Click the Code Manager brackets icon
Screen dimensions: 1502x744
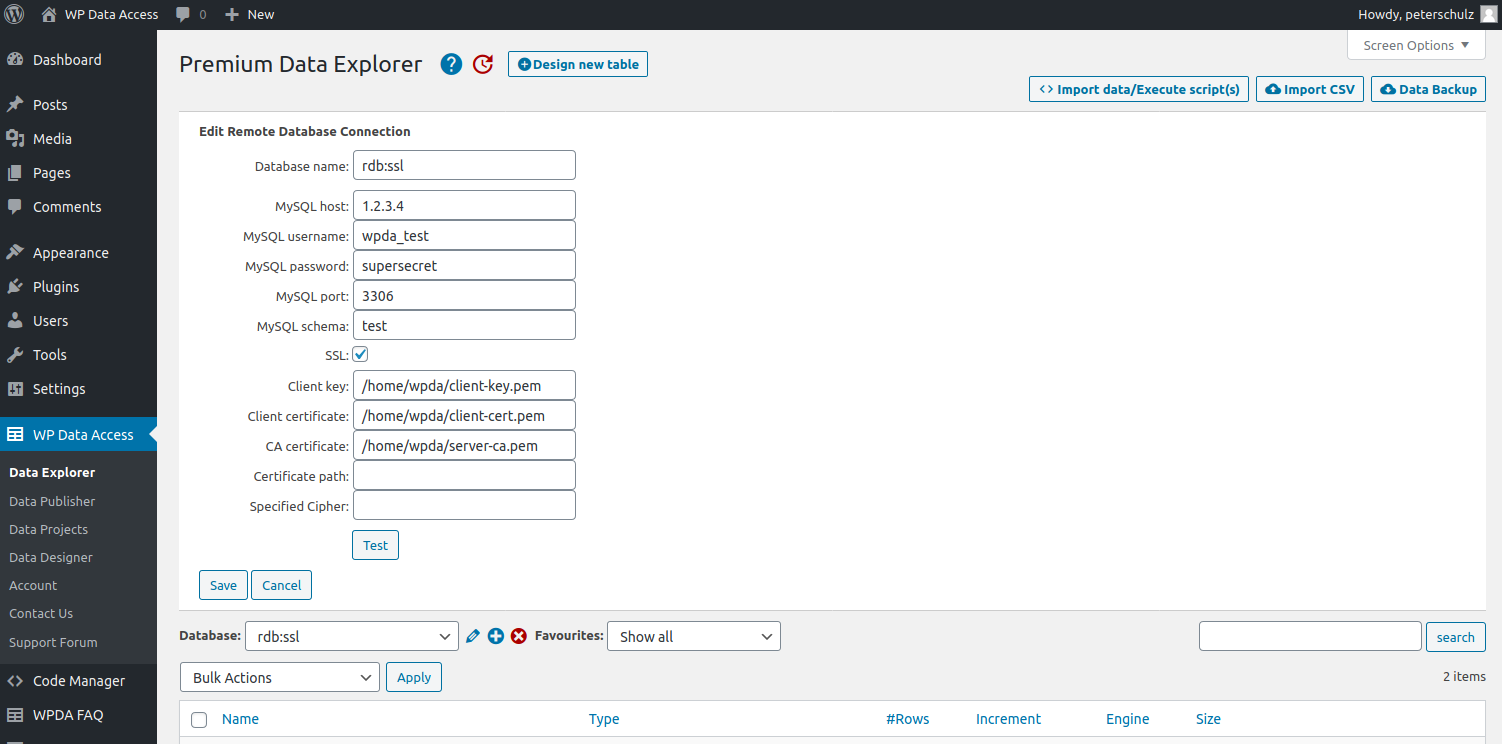coord(15,681)
